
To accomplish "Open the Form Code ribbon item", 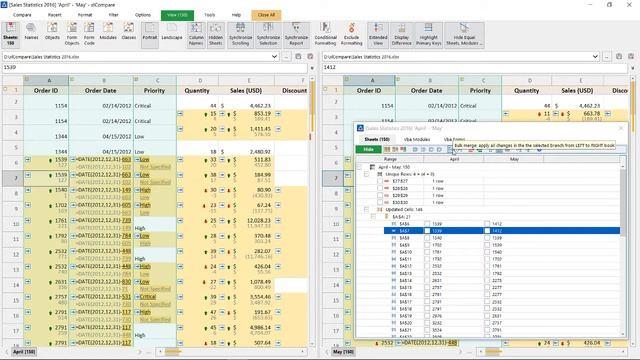I will point(89,35).
